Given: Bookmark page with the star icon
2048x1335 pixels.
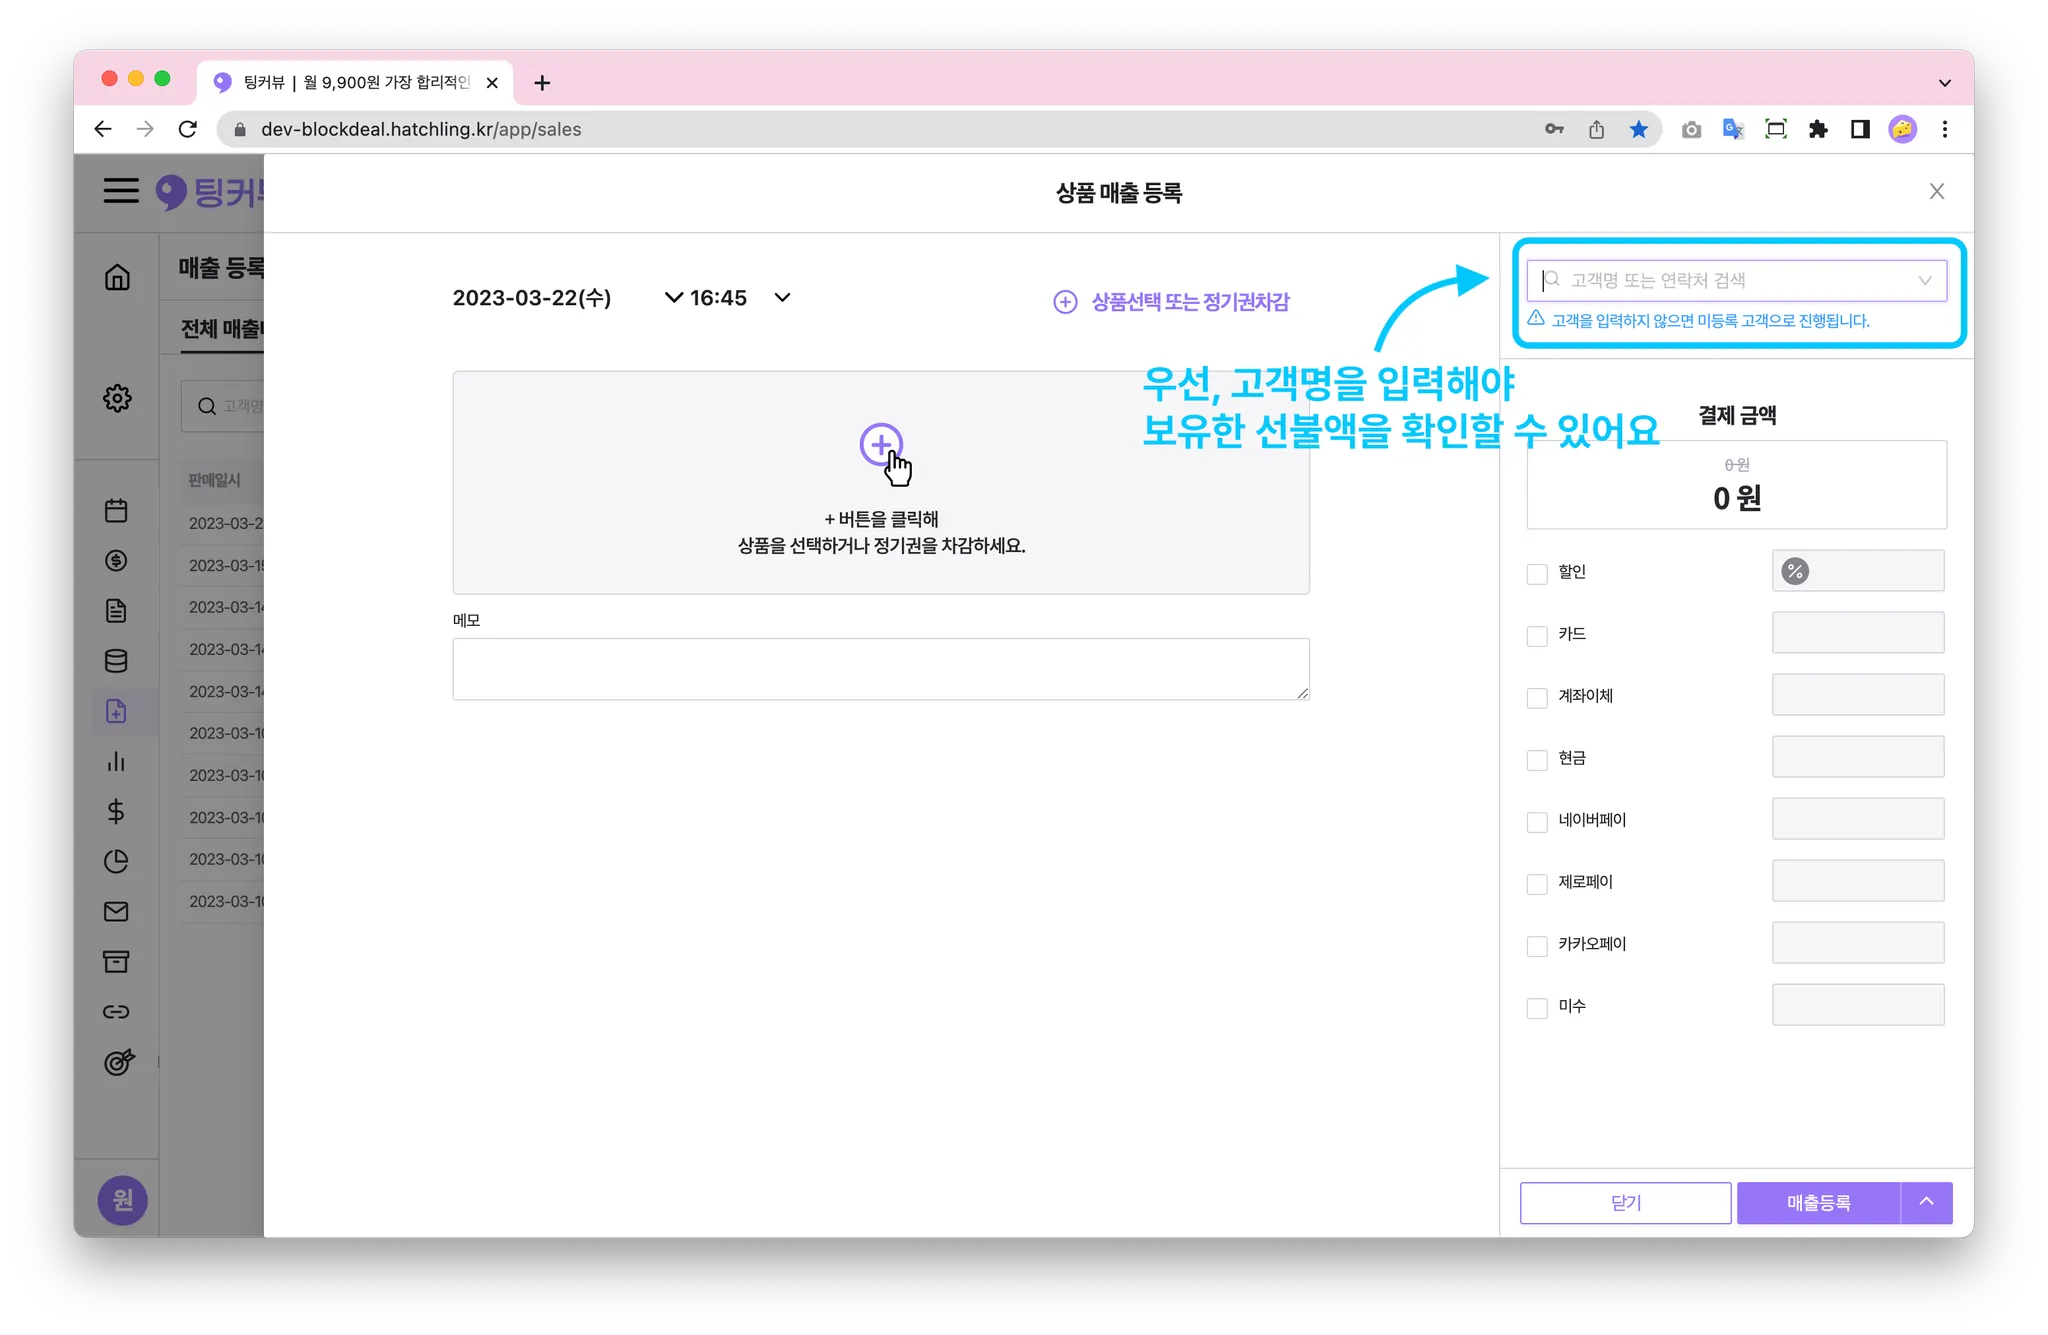Looking at the screenshot, I should click(x=1638, y=129).
